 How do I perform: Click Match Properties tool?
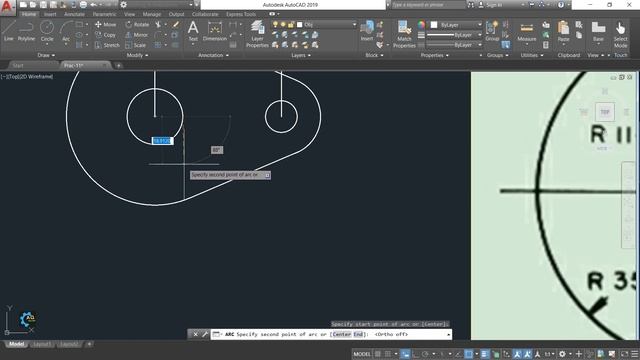pyautogui.click(x=404, y=34)
